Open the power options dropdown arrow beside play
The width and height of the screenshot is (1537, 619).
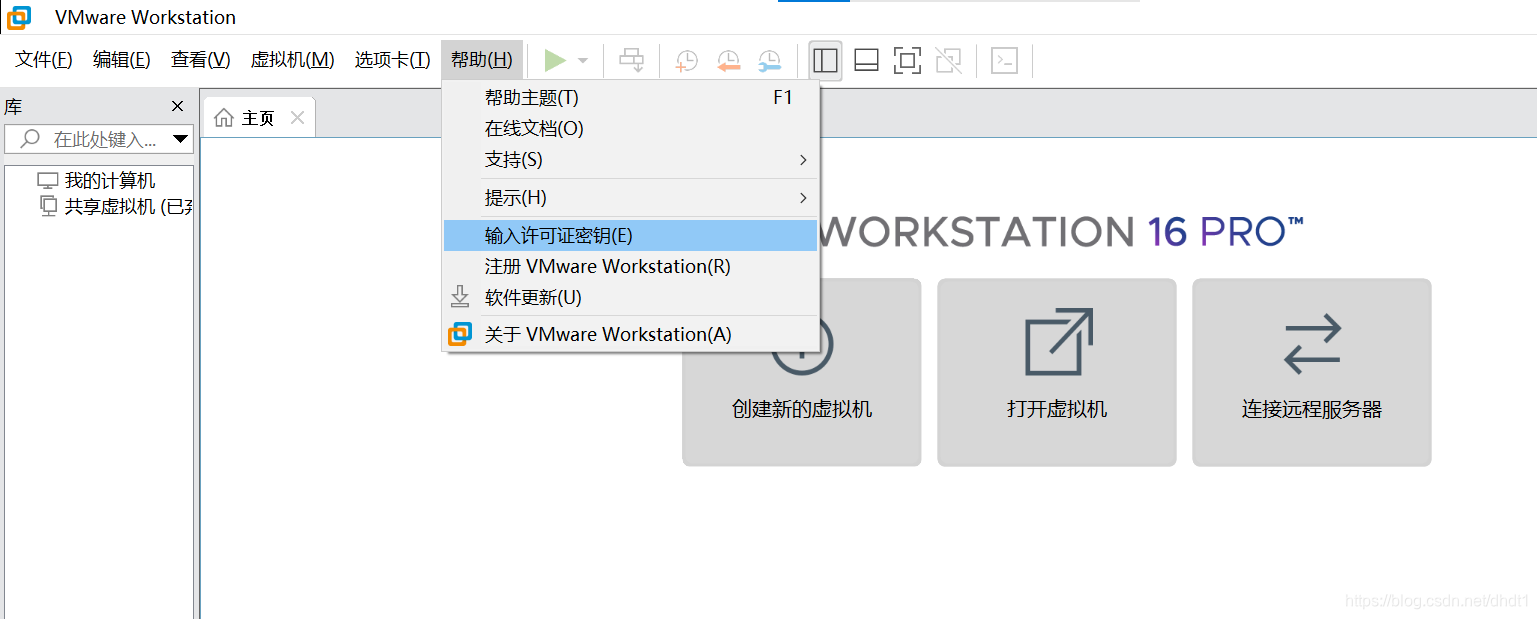pos(583,61)
